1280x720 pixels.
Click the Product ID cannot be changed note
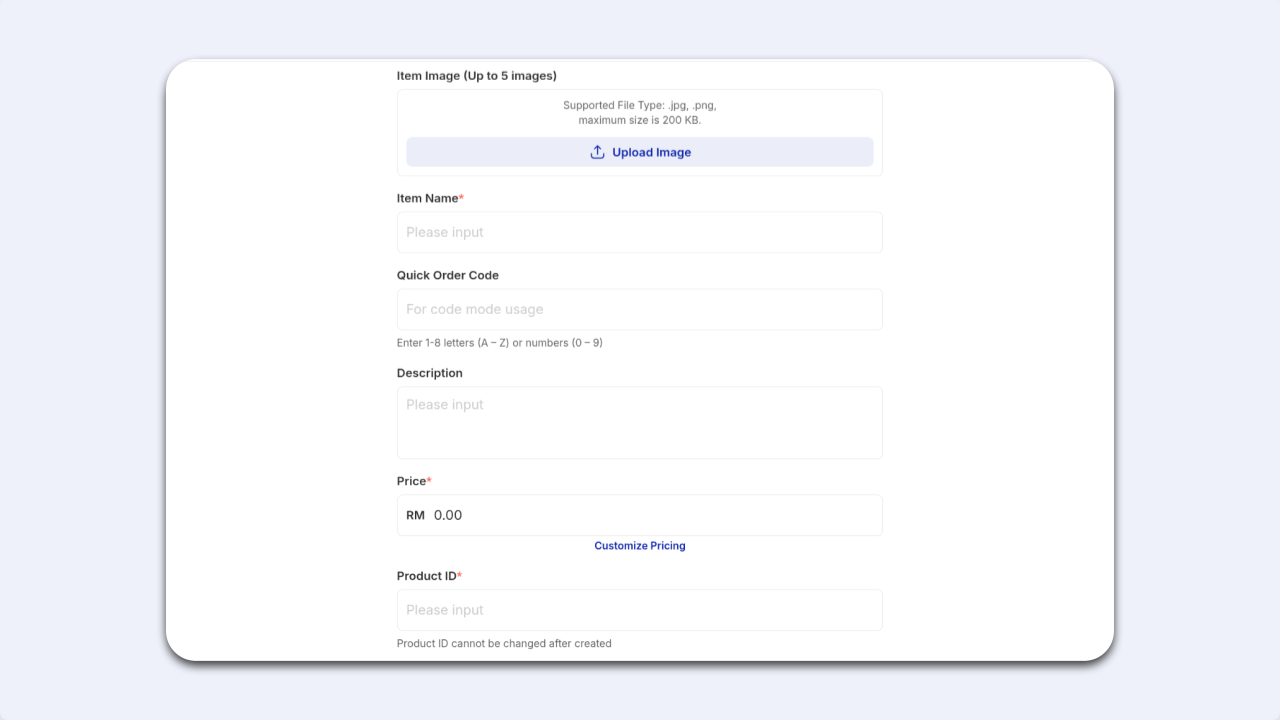point(504,643)
